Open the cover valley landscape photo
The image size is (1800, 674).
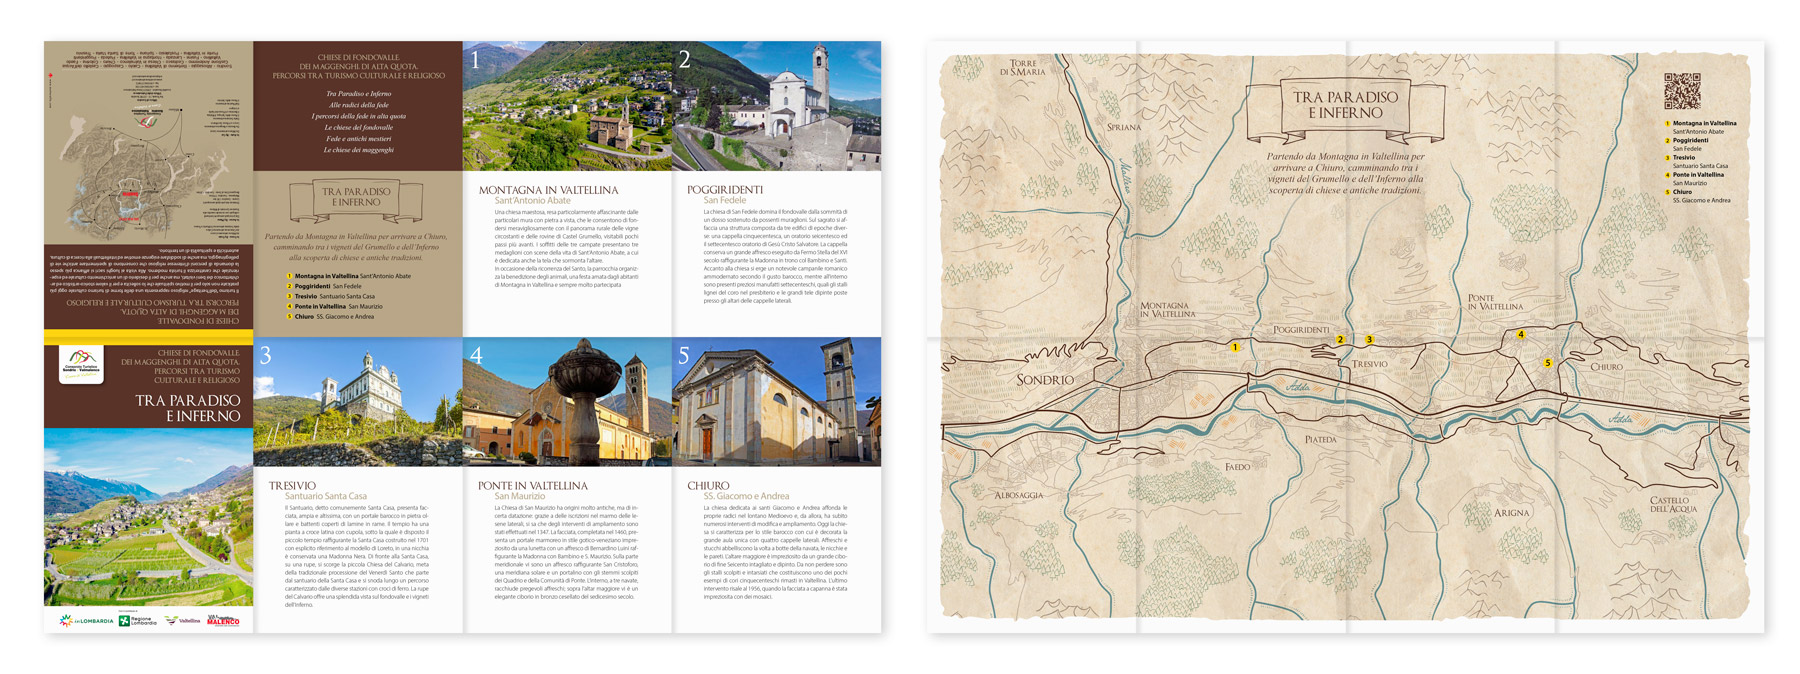click(148, 518)
